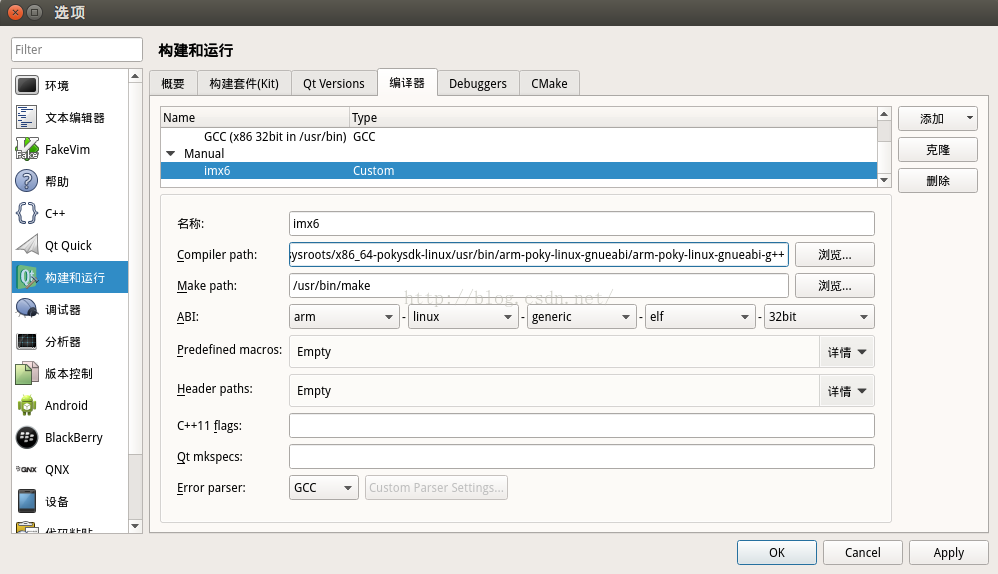Viewport: 998px width, 574px height.
Task: Open the 帮助 help question-mark icon
Action: tap(27, 181)
